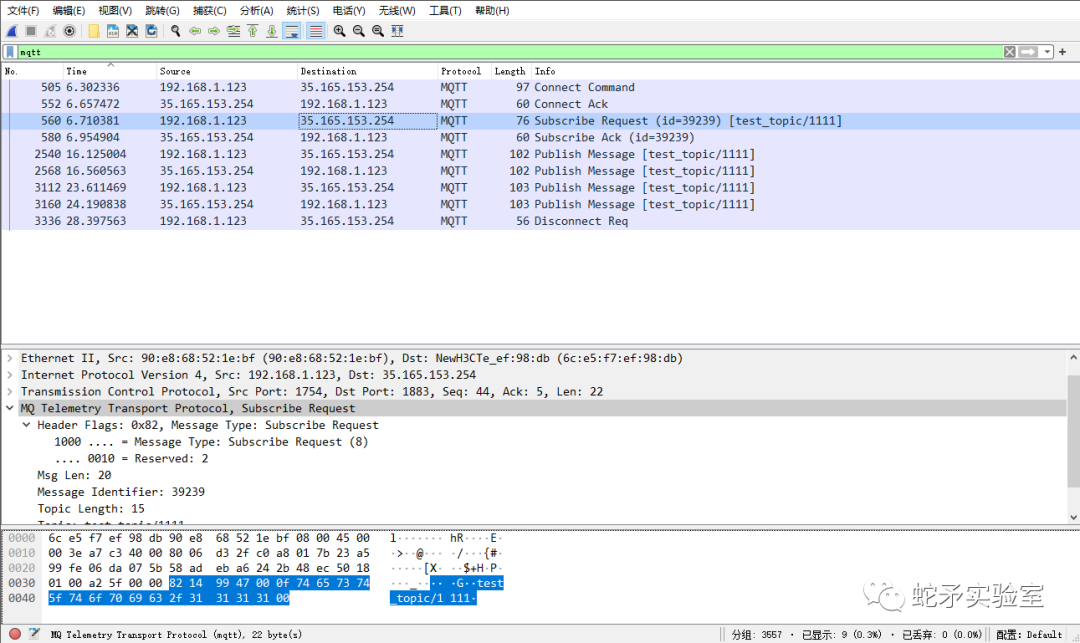
Task: Jump to the last packet
Action: [x=272, y=31]
